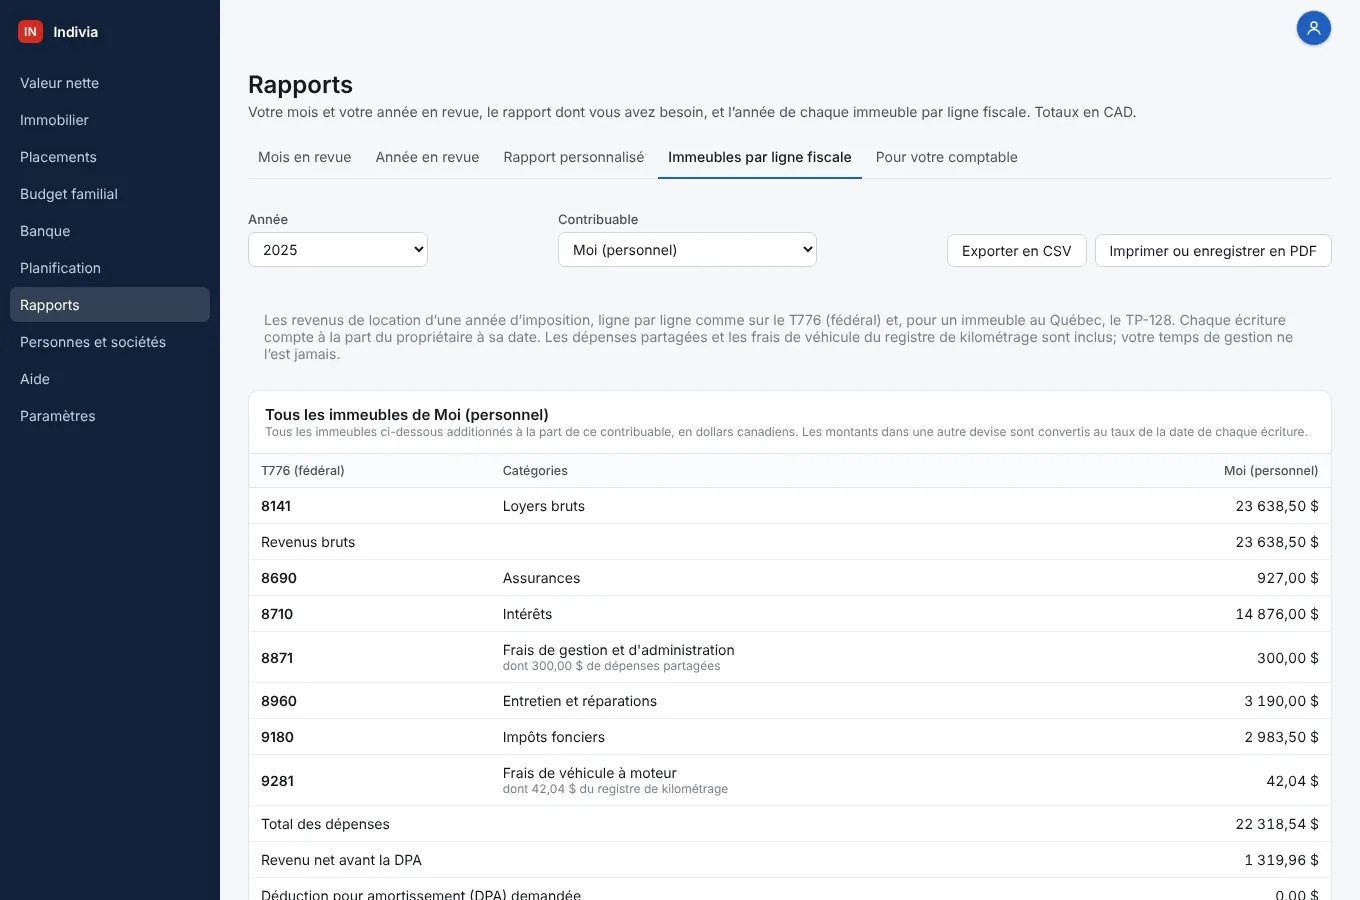Image resolution: width=1360 pixels, height=900 pixels.
Task: Click the 9180 line code
Action: click(277, 737)
